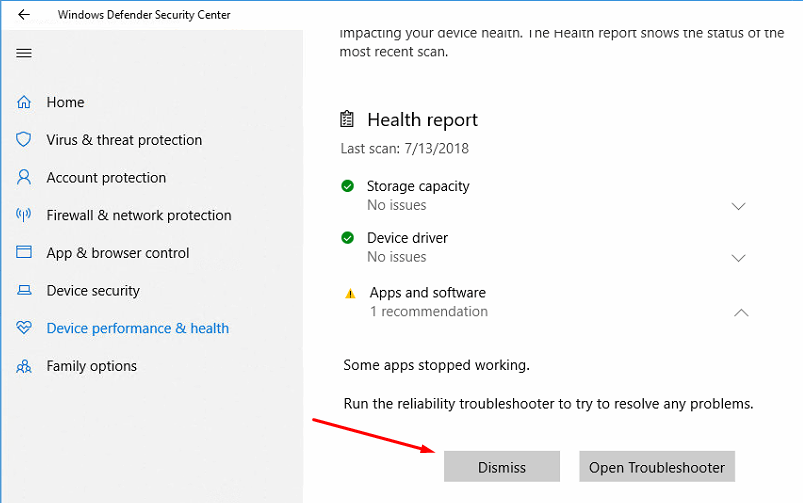Click the Home house icon
The height and width of the screenshot is (503, 803).
point(24,102)
